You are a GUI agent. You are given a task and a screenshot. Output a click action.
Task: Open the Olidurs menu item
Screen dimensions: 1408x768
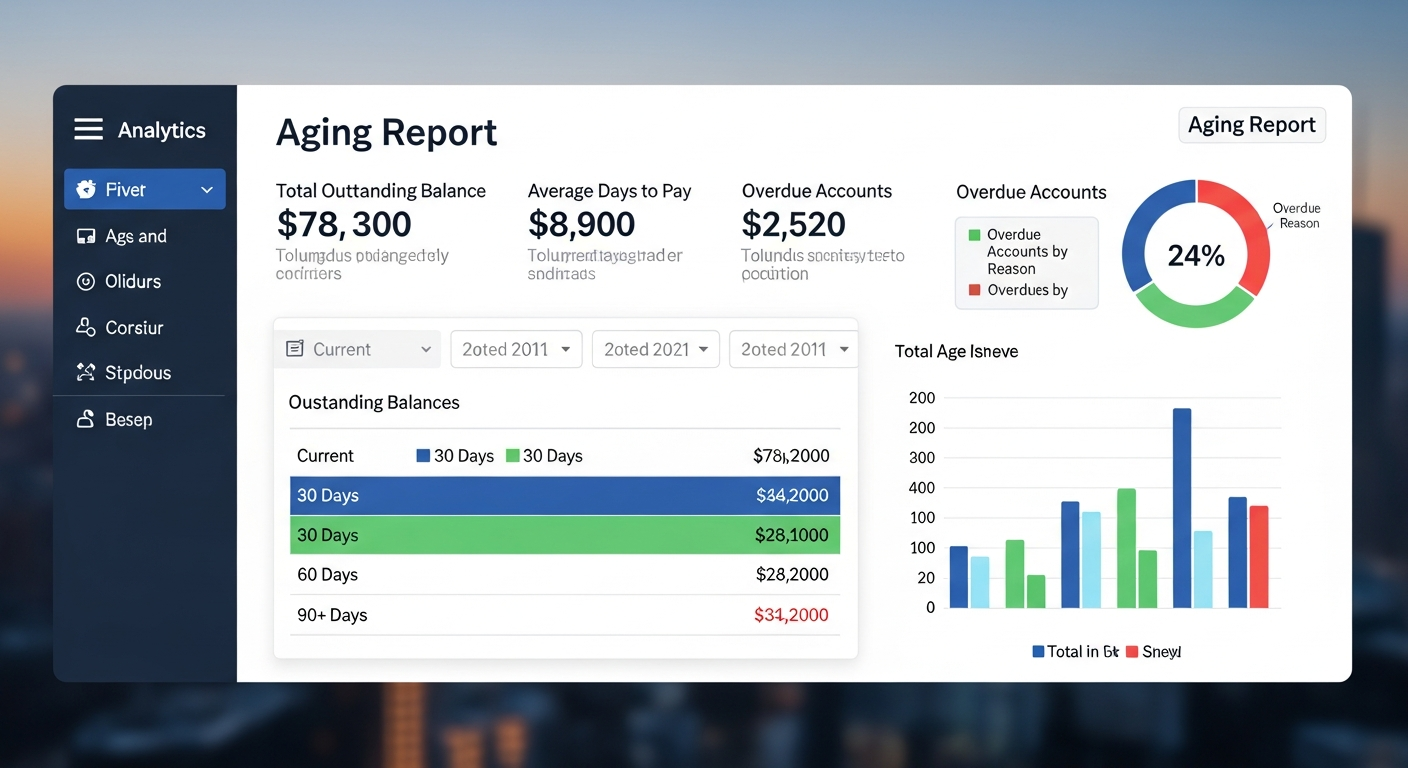pyautogui.click(x=133, y=282)
